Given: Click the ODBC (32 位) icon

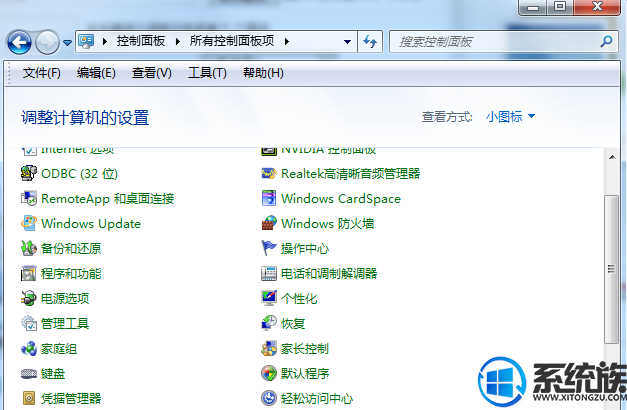Looking at the screenshot, I should tap(29, 174).
